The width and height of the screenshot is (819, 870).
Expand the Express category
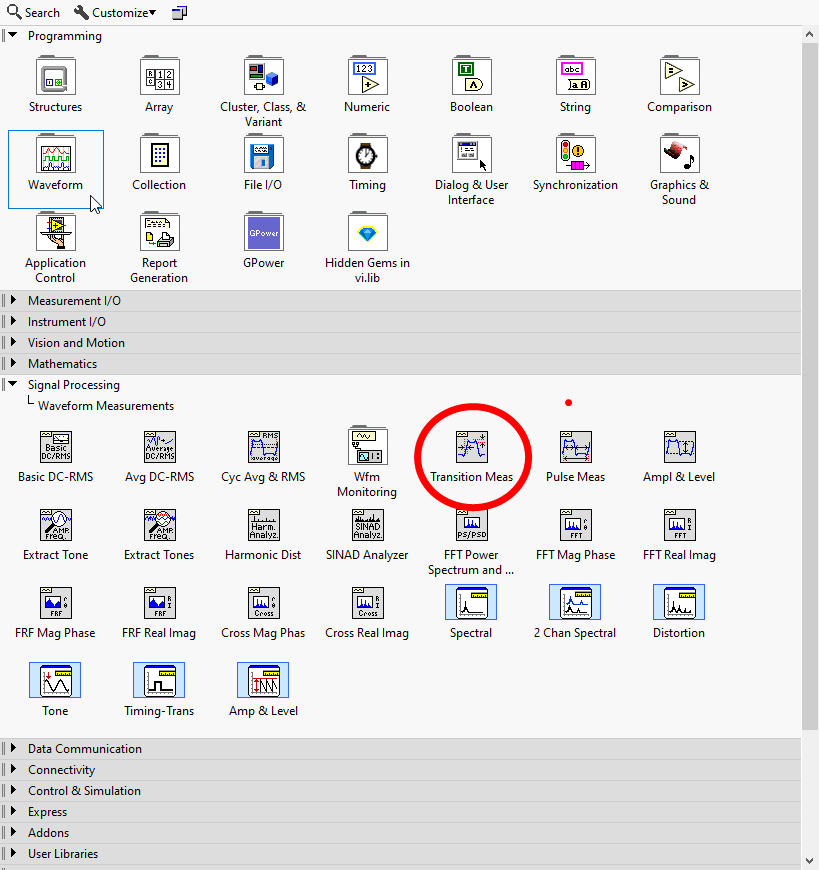click(x=13, y=812)
